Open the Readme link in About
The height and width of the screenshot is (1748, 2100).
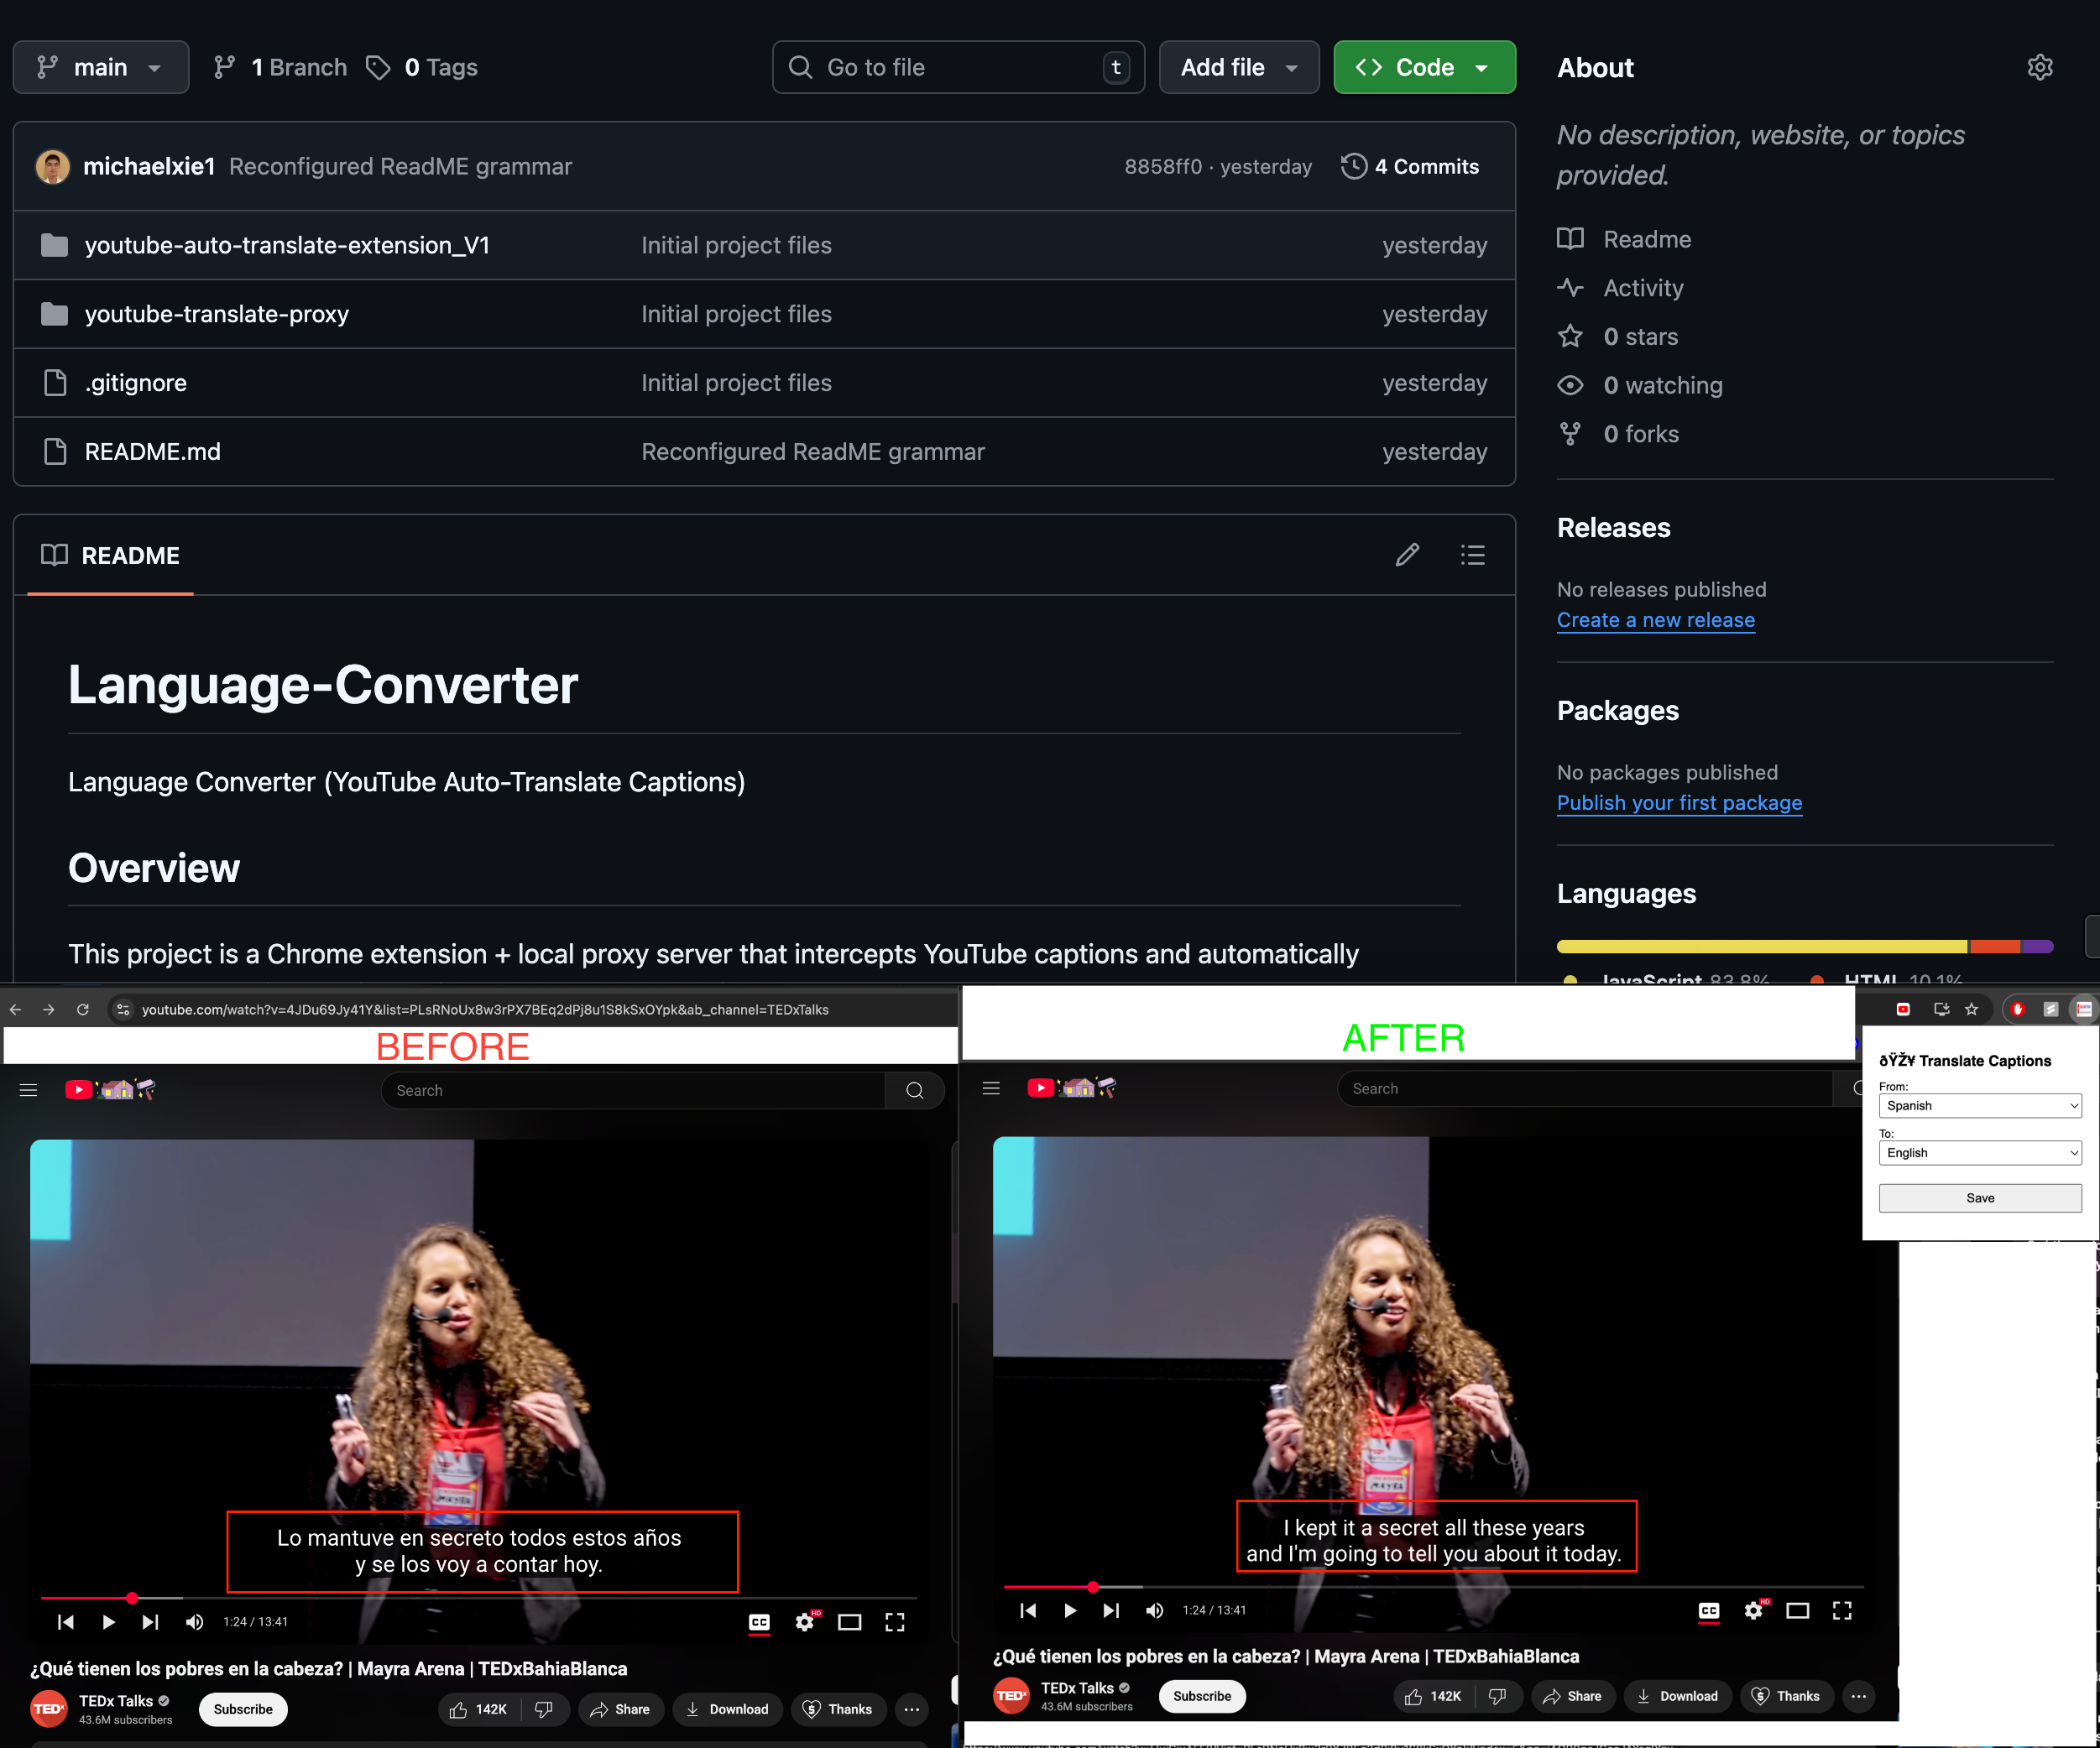(1625, 239)
